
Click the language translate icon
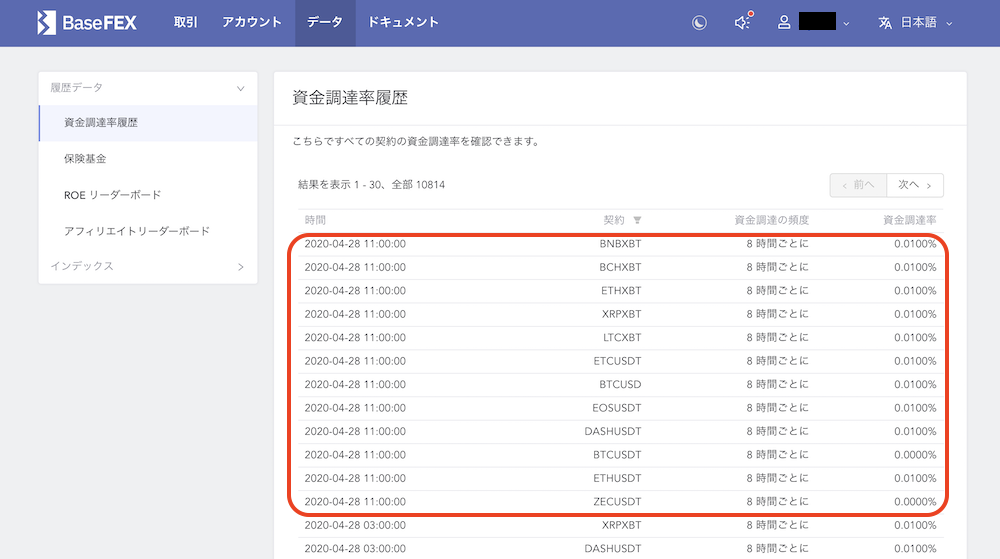pyautogui.click(x=885, y=23)
